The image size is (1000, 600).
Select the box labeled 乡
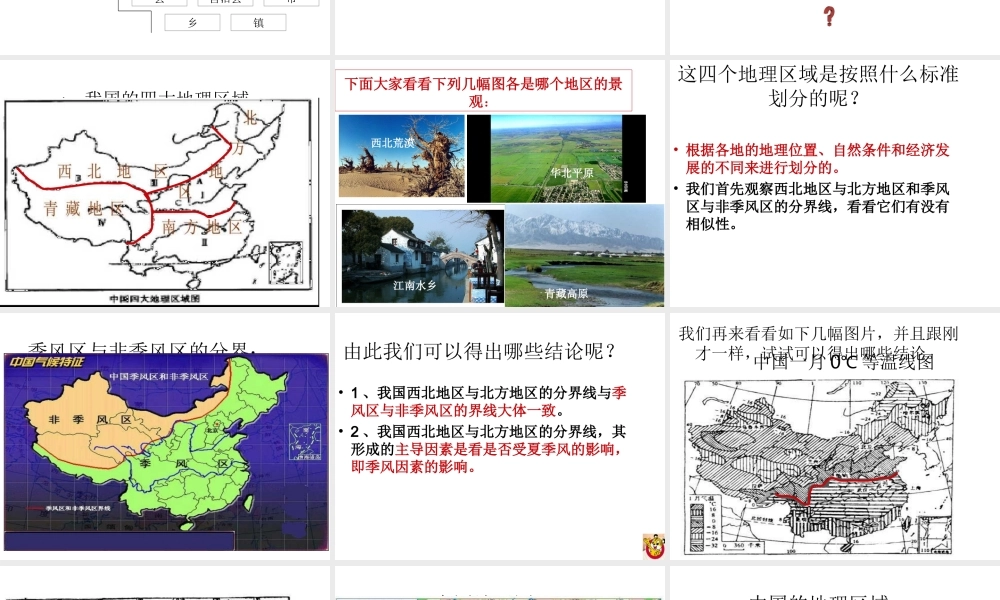[x=192, y=23]
